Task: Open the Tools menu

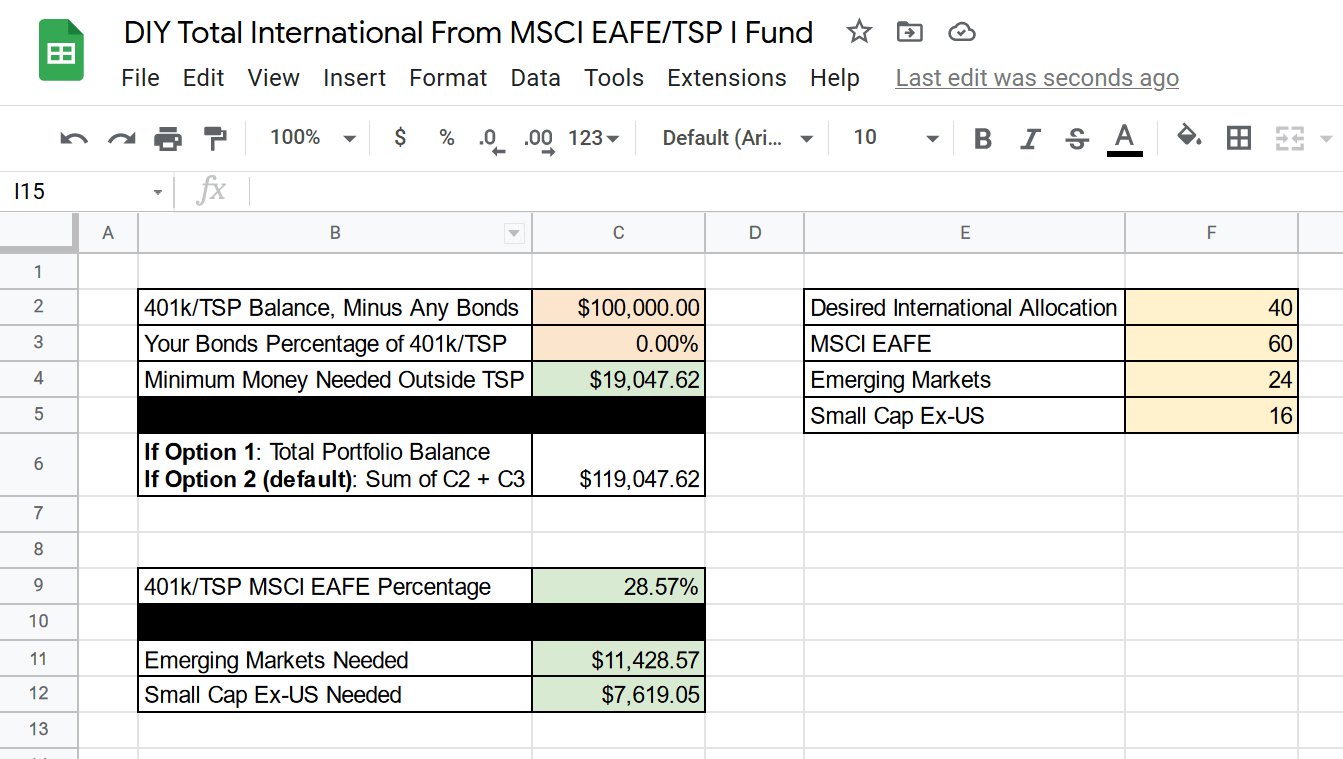Action: tap(614, 78)
